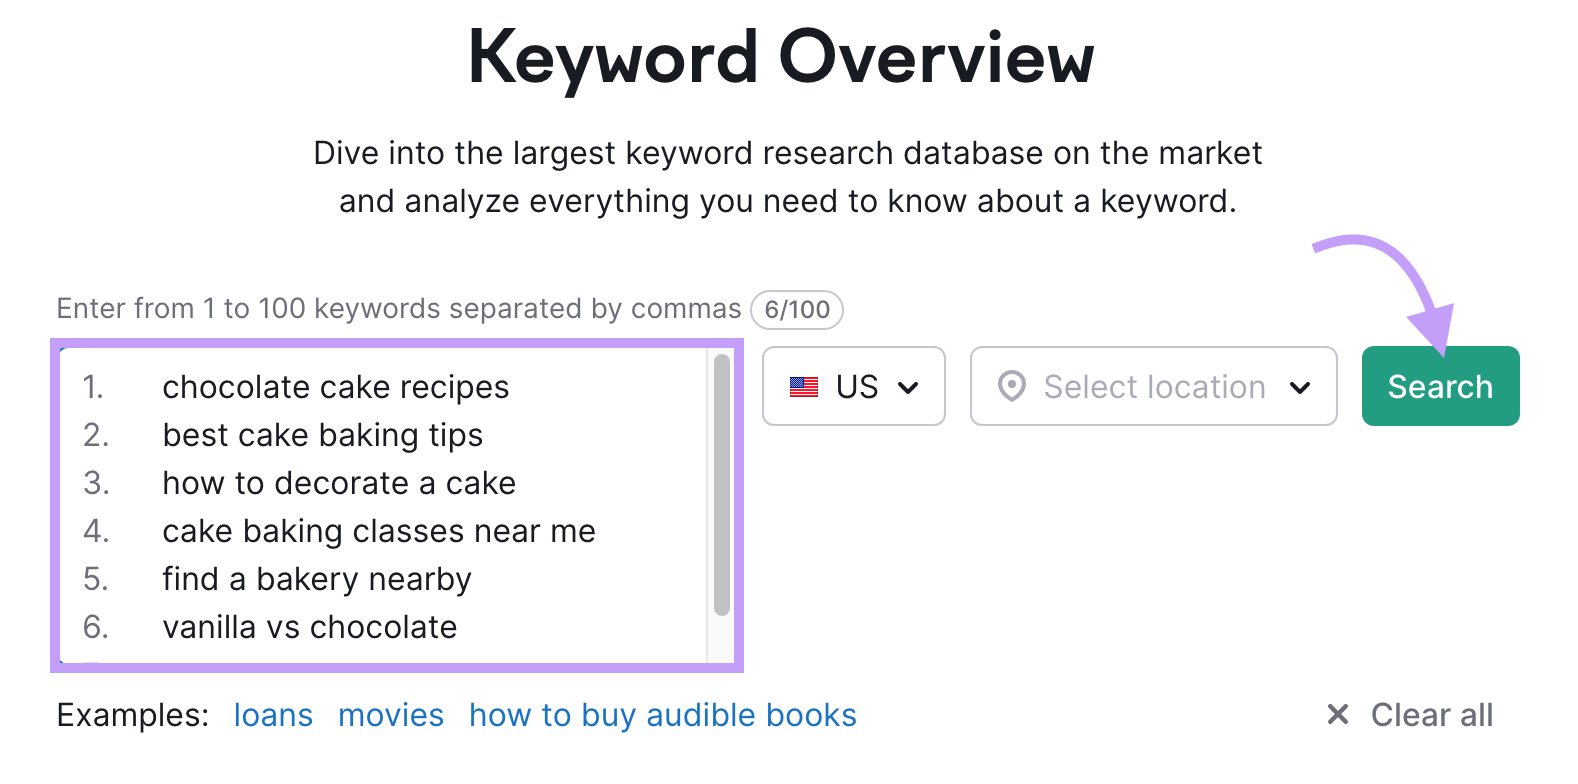This screenshot has width=1578, height=784.
Task: Select the chocolate cake recipes keyword line
Action: pos(336,386)
